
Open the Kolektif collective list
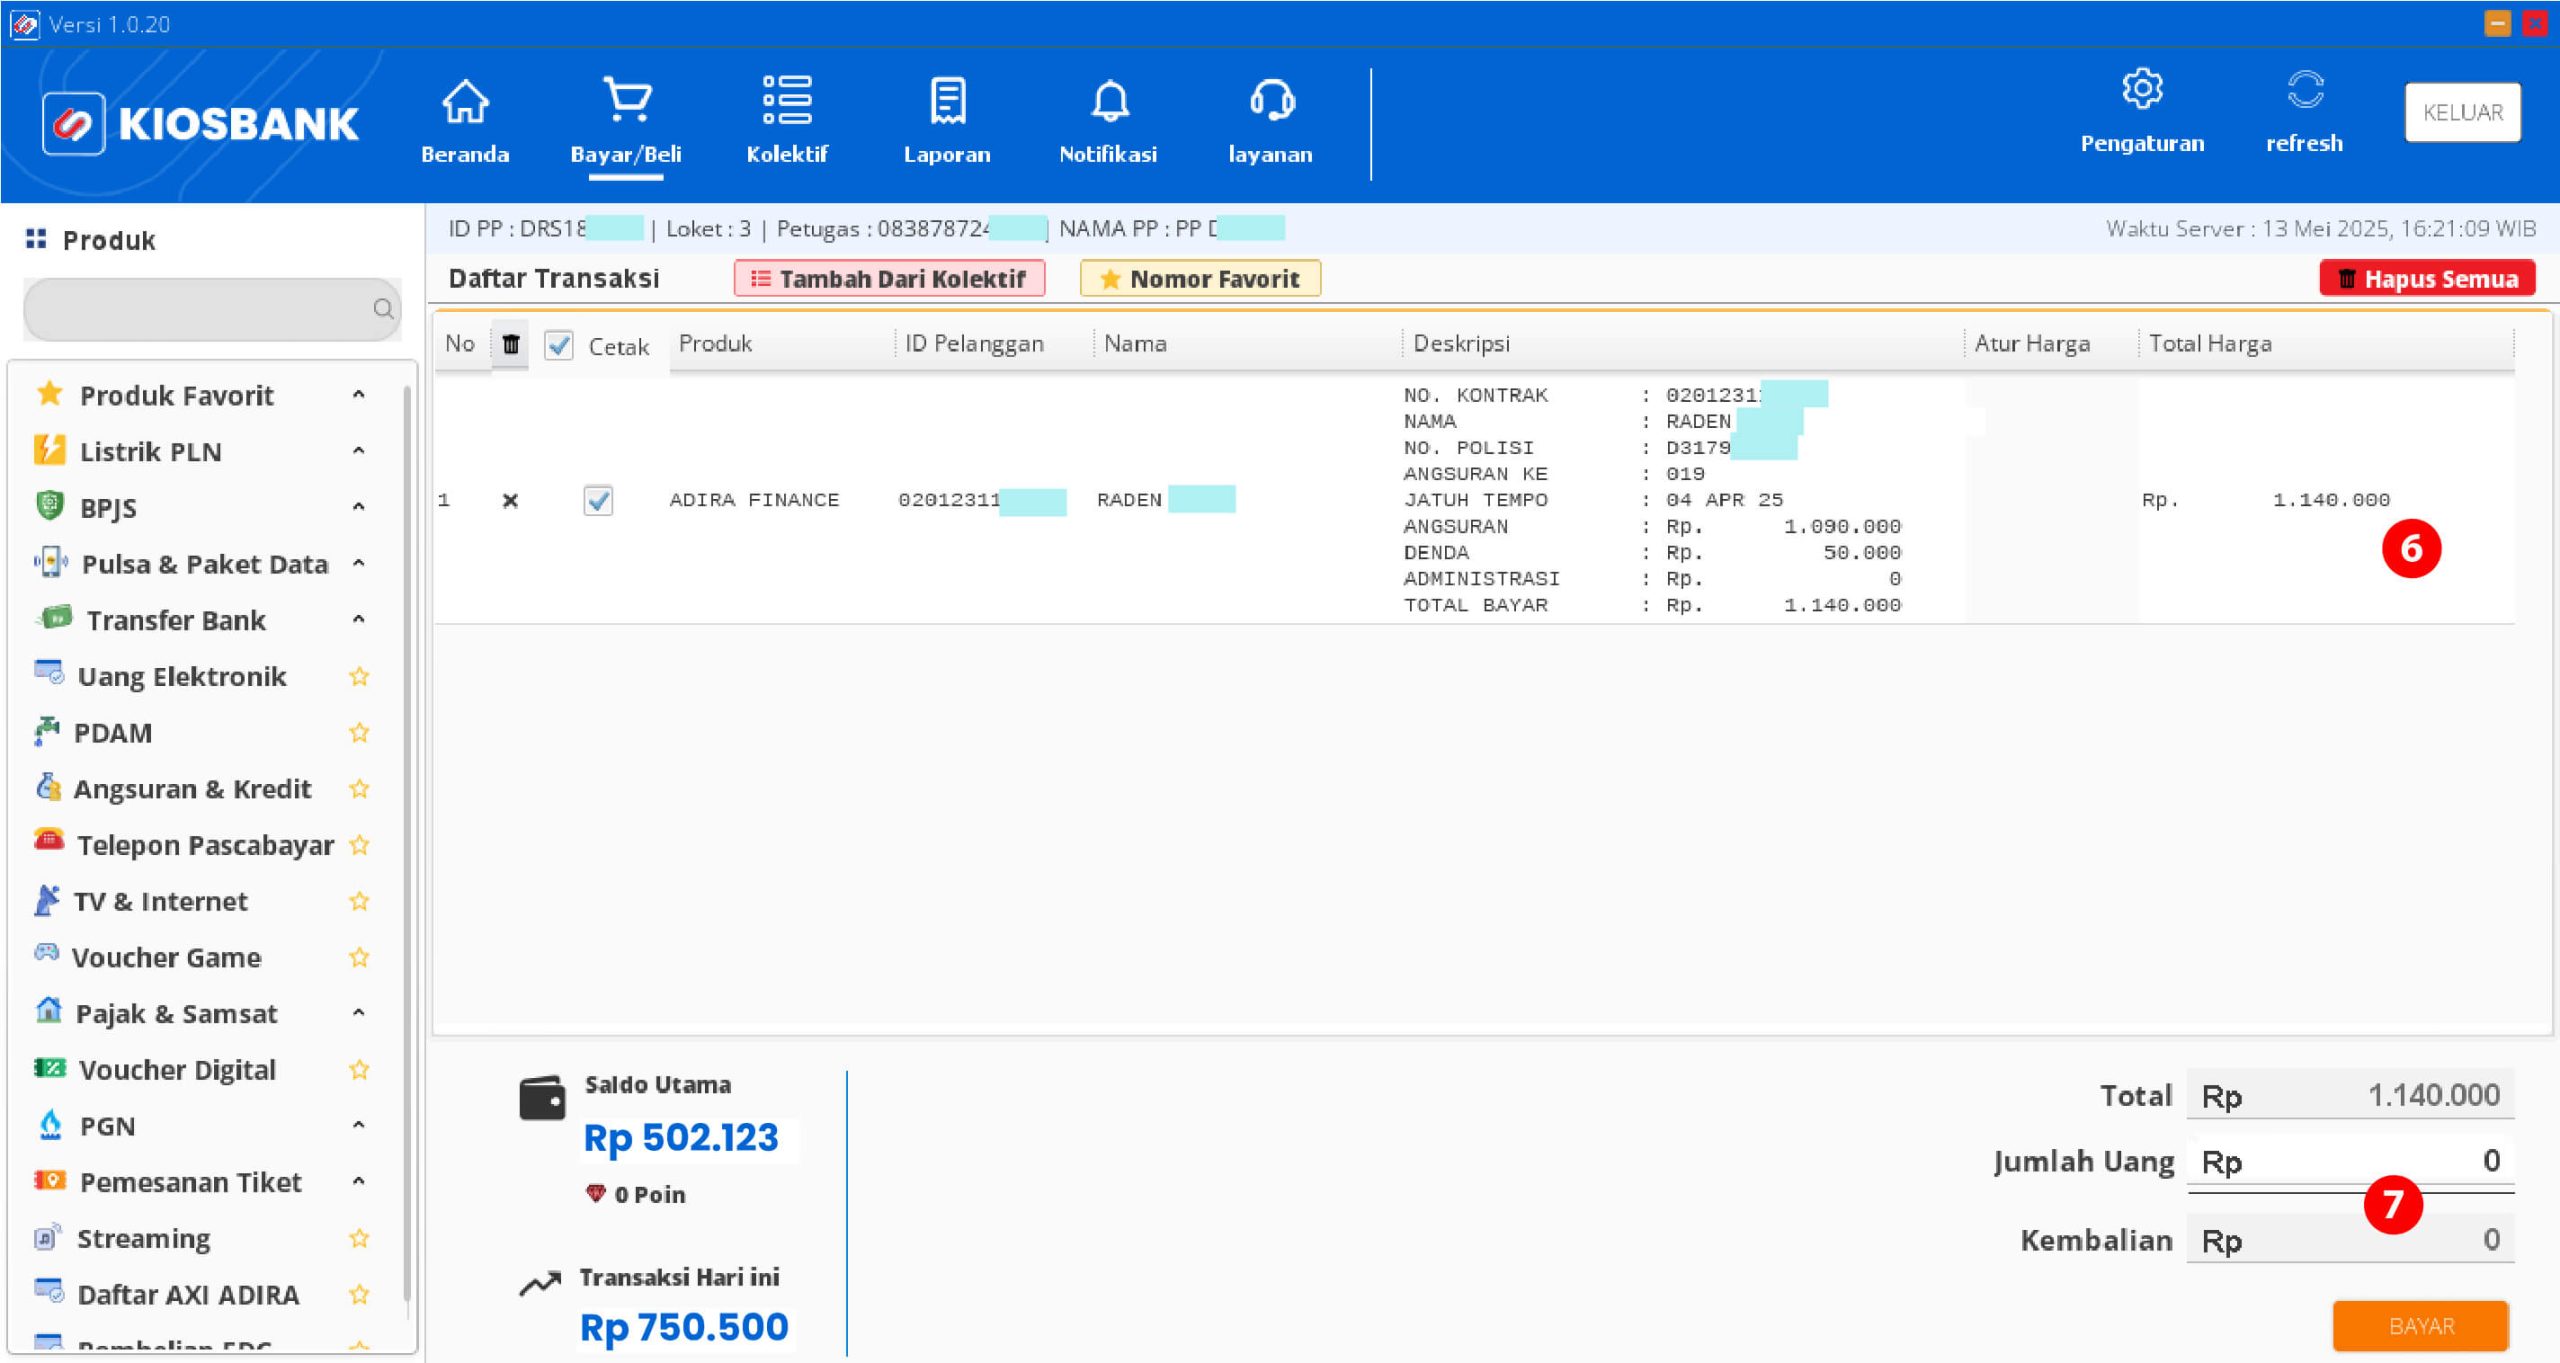pyautogui.click(x=786, y=120)
